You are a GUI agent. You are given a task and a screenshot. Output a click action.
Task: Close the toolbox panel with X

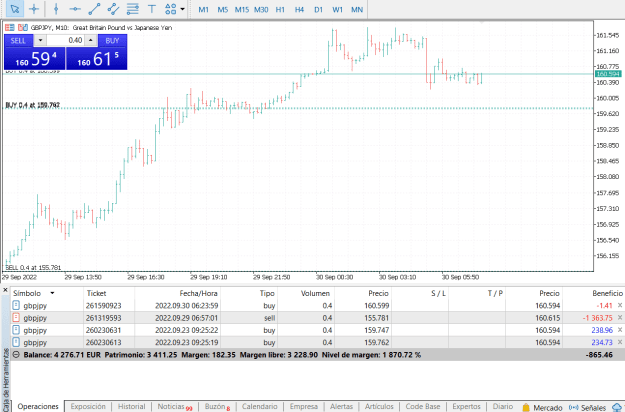click(5, 290)
